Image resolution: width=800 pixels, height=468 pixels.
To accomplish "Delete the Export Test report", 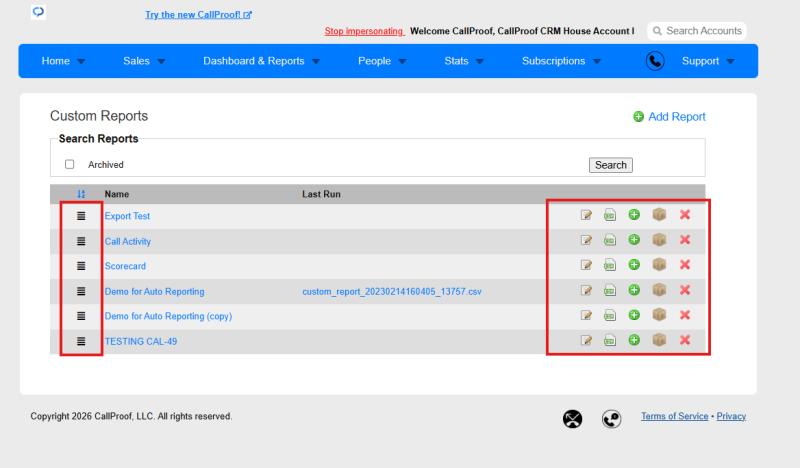I will click(x=685, y=214).
